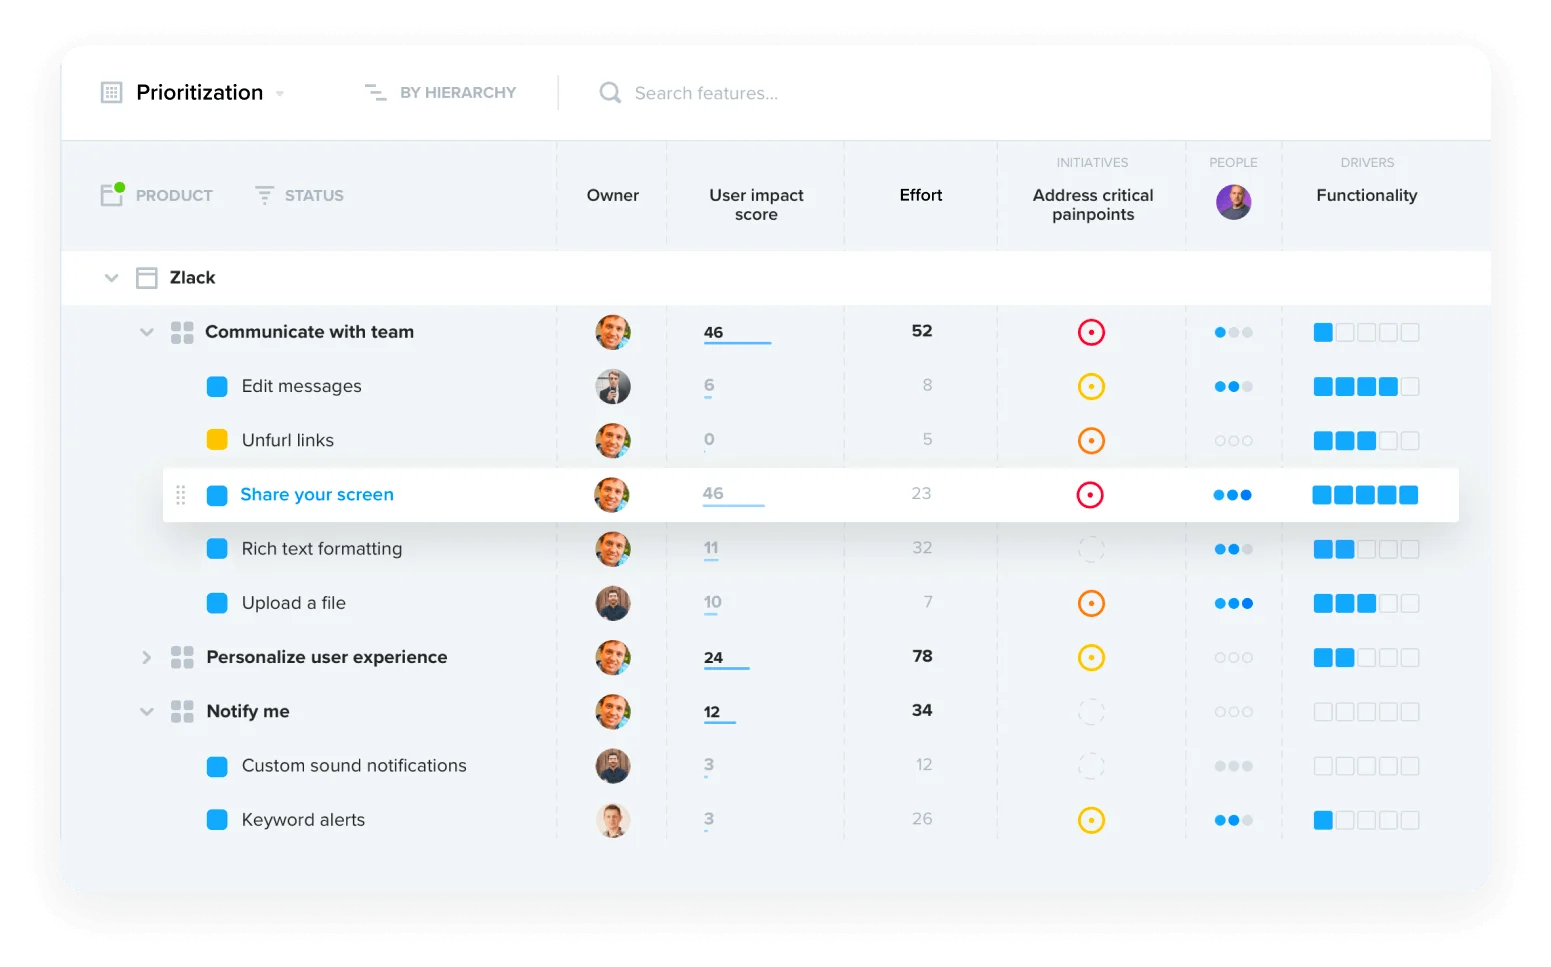This screenshot has width=1551, height=967.
Task: Select the BY HIERARCHY grouping option
Action: (458, 93)
